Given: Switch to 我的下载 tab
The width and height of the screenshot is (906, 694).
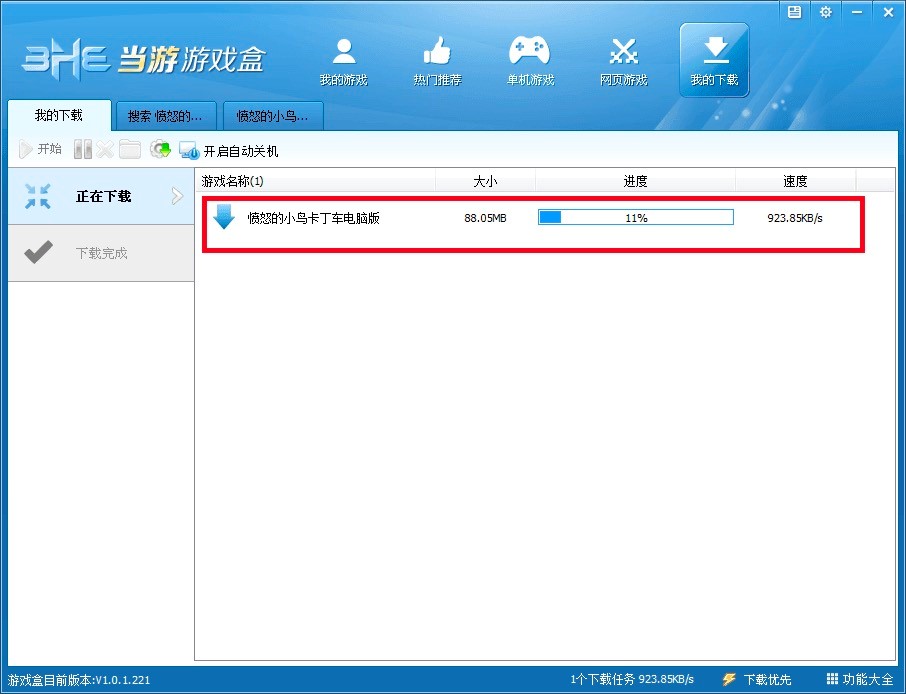Looking at the screenshot, I should (x=59, y=116).
